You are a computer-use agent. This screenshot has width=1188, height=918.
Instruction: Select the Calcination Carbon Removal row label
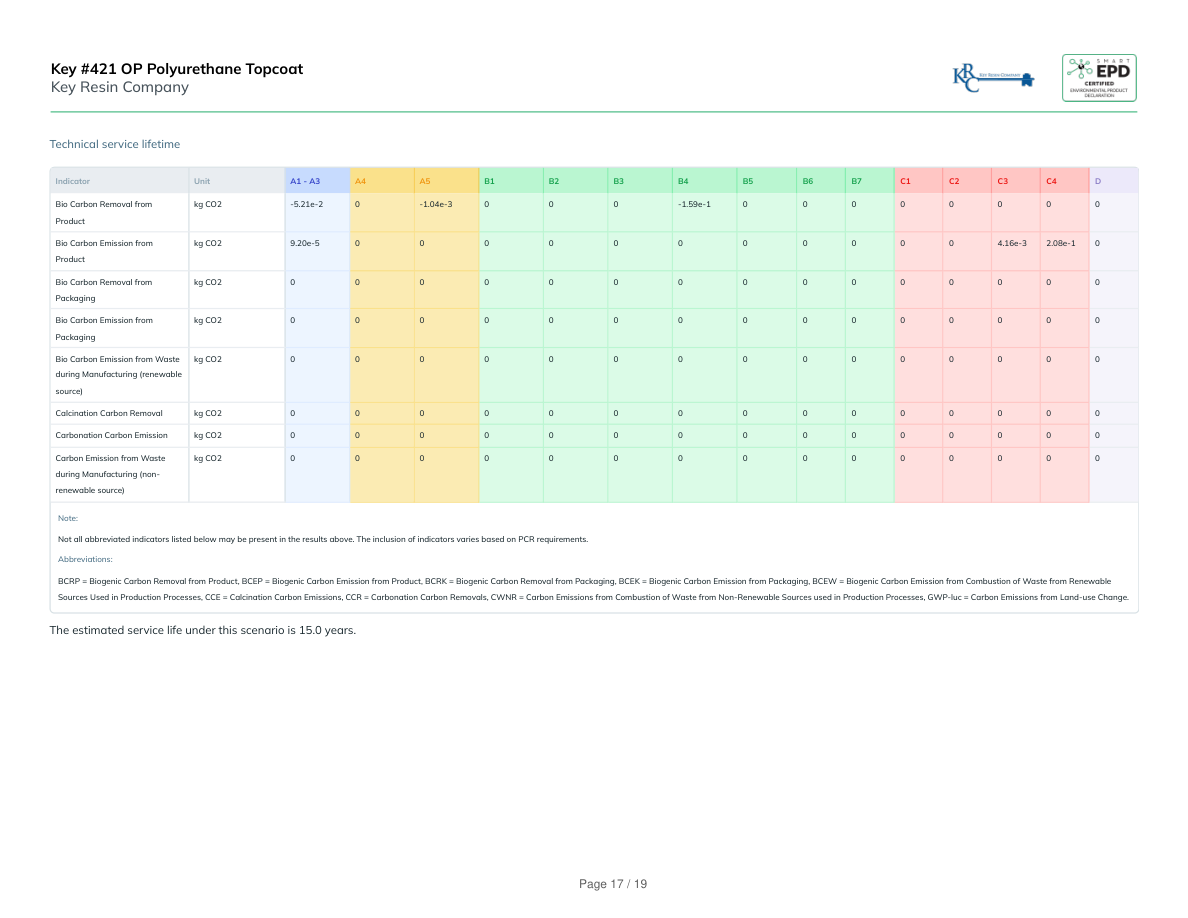109,413
